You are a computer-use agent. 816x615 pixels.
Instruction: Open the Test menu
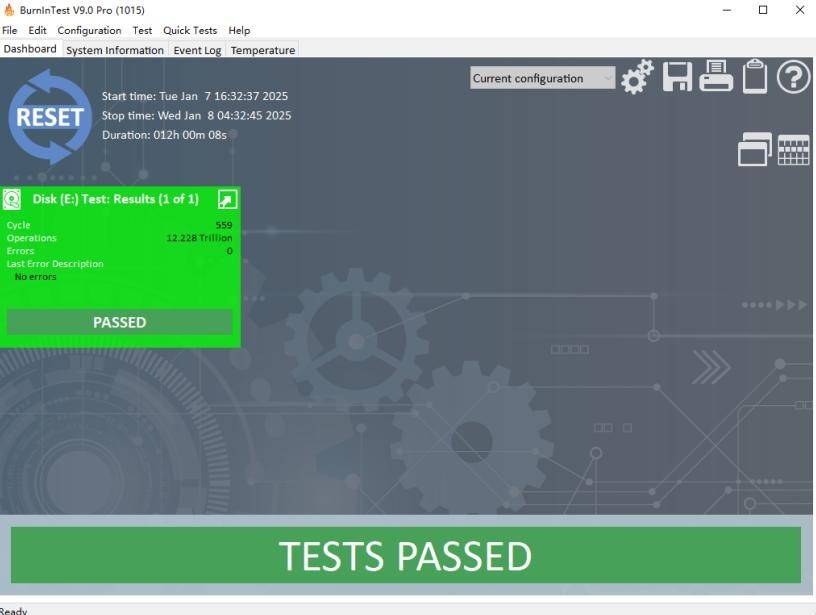(x=142, y=30)
